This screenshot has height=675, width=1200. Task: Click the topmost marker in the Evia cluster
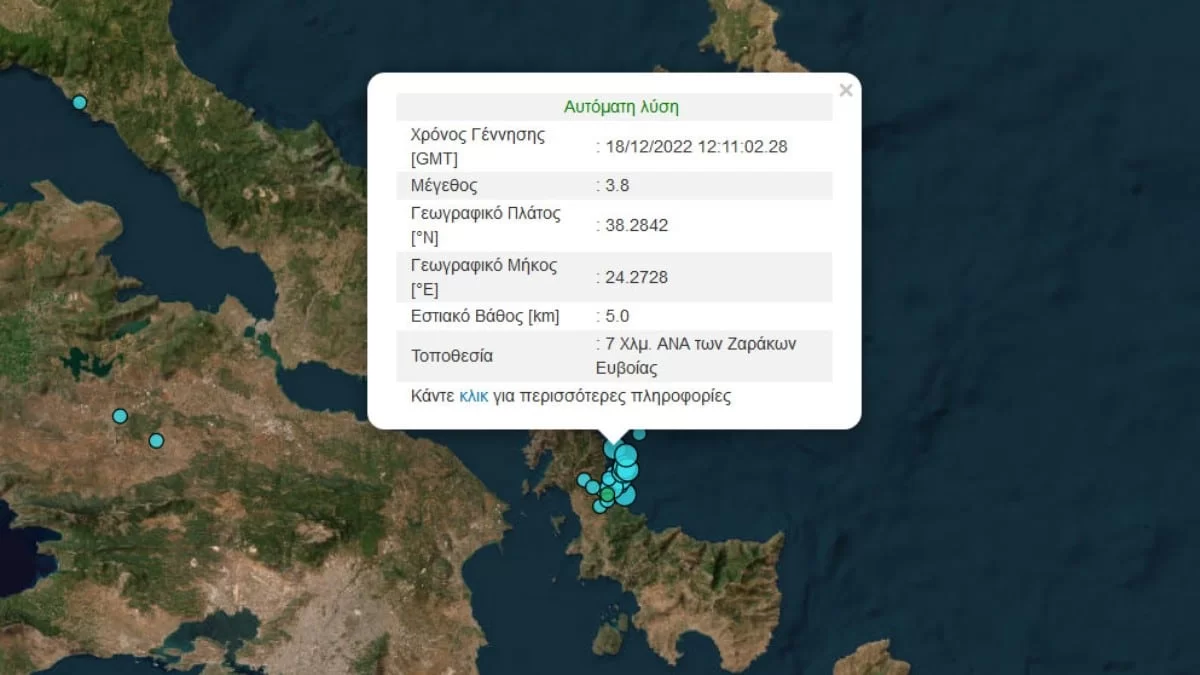(x=638, y=435)
